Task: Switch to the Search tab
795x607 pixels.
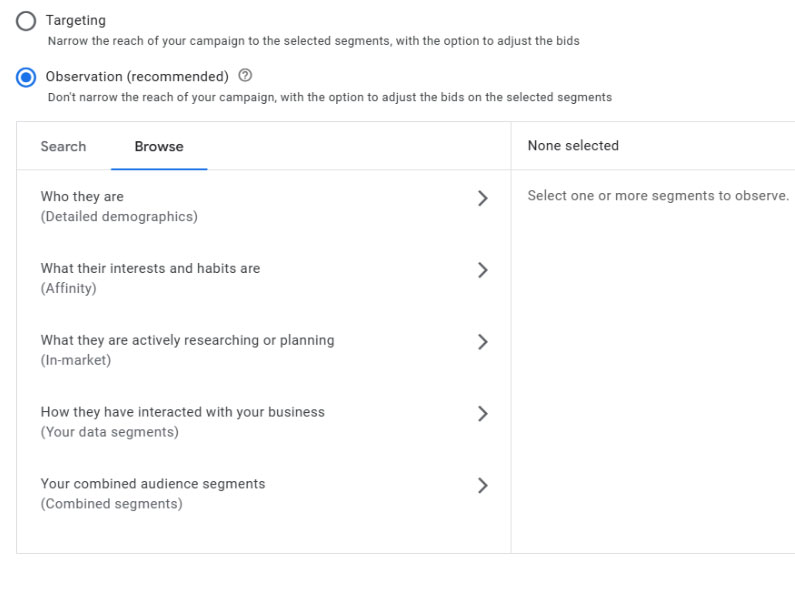Action: [63, 146]
